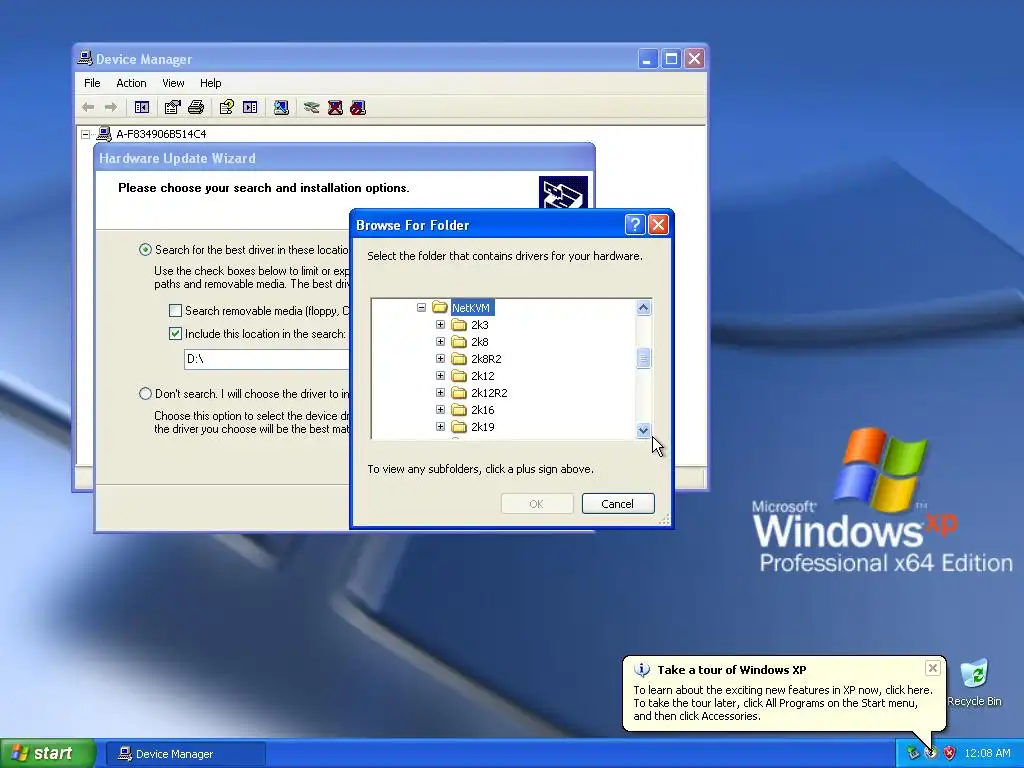Image resolution: width=1024 pixels, height=768 pixels.
Task: Collapse the A-F834906B514C4 computer node
Action: 86,134
